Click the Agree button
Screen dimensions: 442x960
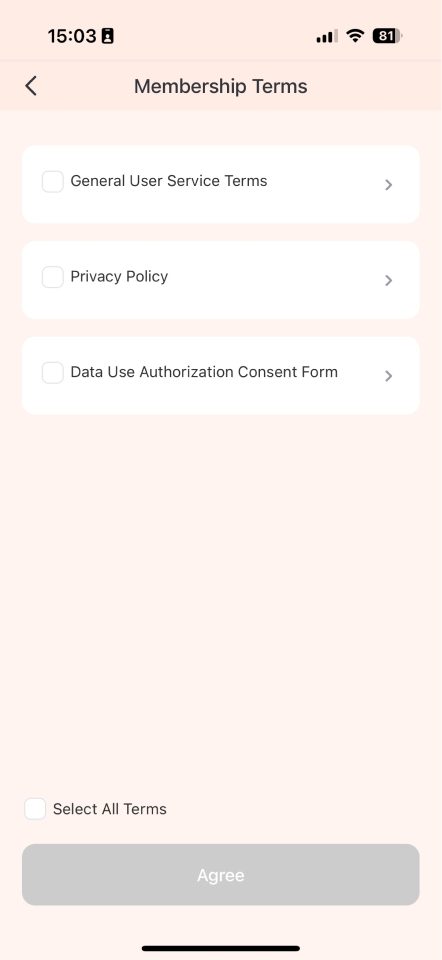(x=221, y=875)
